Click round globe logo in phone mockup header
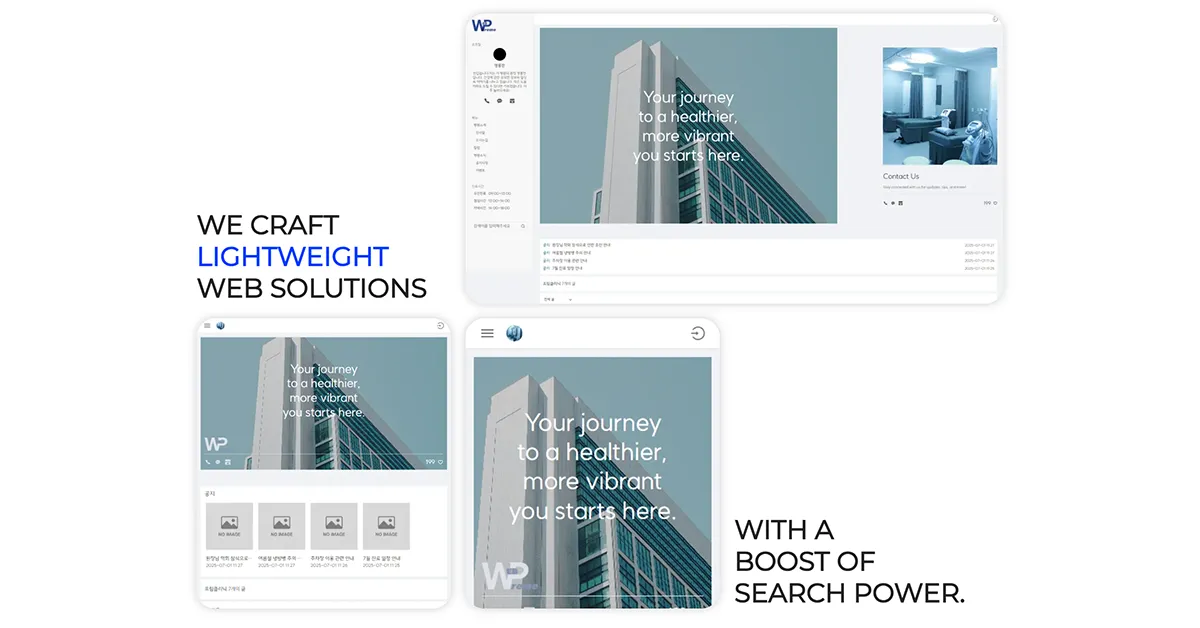Image resolution: width=1200 pixels, height=628 pixels. pos(514,333)
